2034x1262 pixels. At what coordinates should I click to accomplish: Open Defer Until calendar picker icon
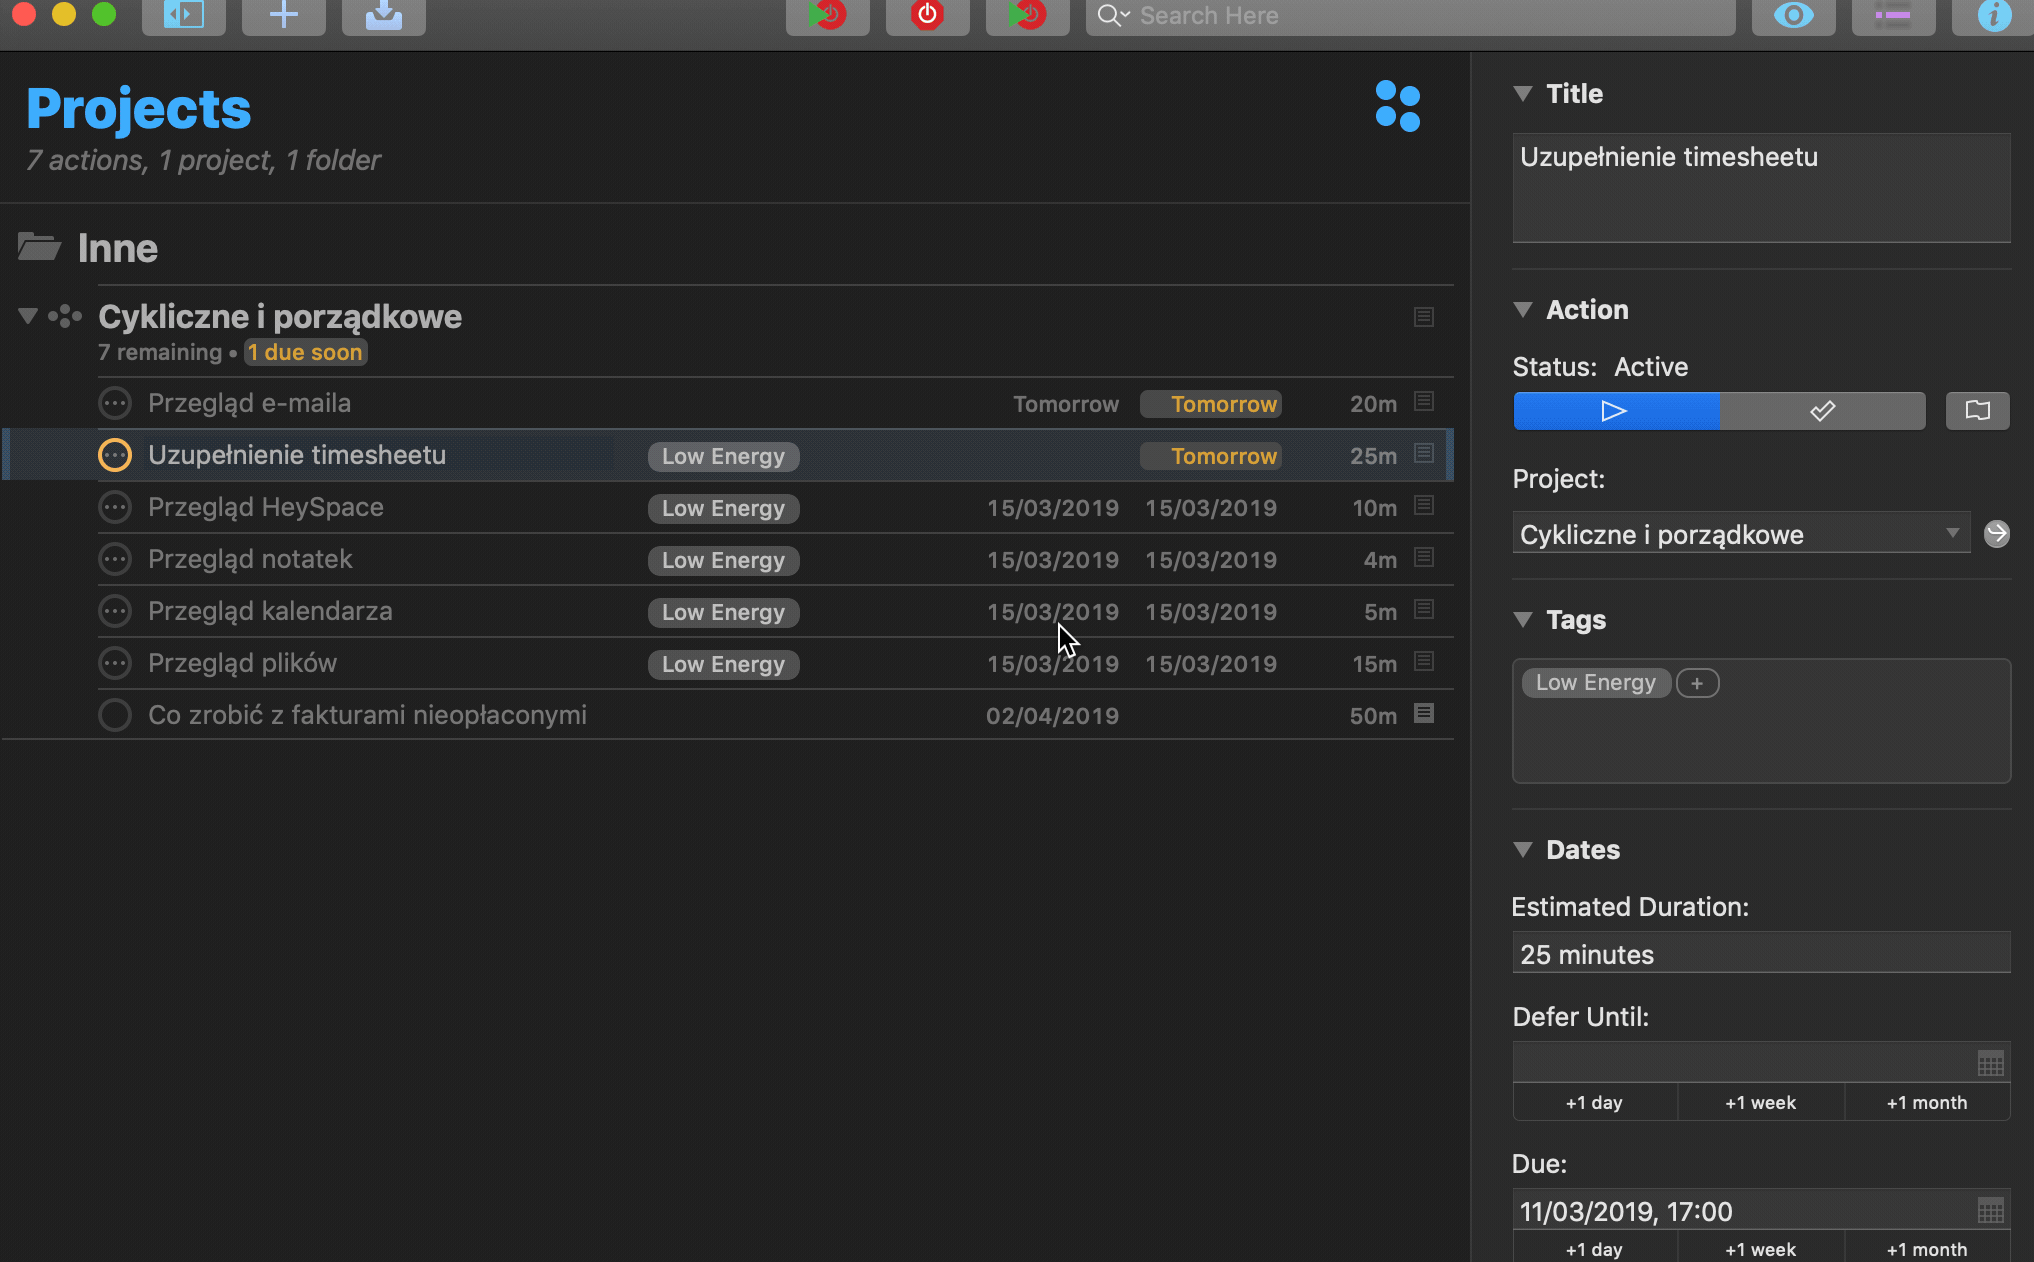pos(1990,1063)
